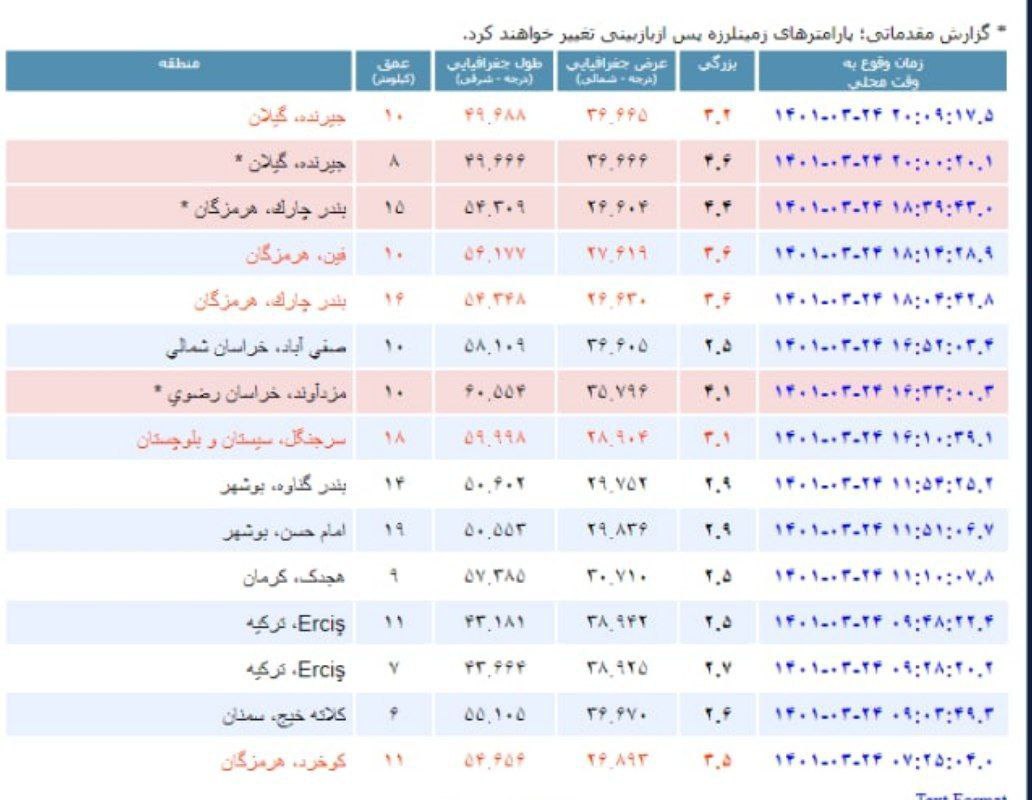Viewport: 1032px width, 800px height.
Task: Click the longitude value ۵۷.۳۸۵
Action: click(x=494, y=577)
